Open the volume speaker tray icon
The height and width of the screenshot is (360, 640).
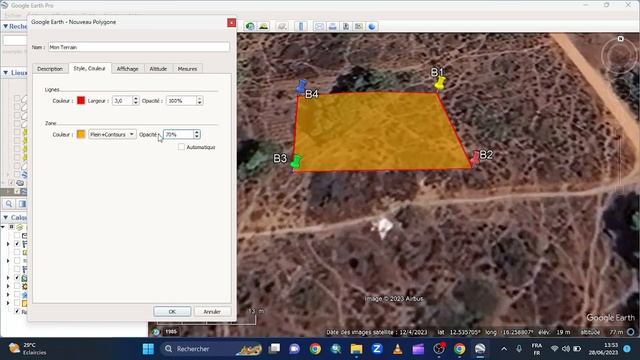coord(566,349)
